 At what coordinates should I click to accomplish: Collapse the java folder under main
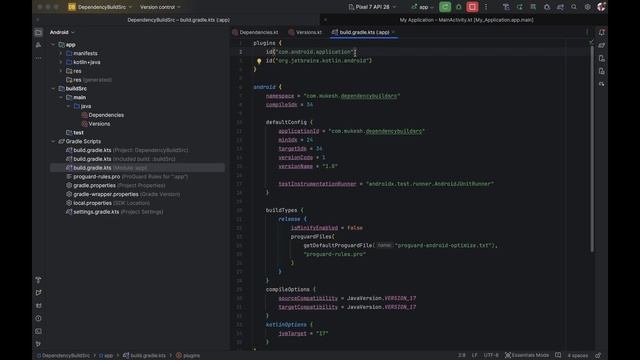69,106
